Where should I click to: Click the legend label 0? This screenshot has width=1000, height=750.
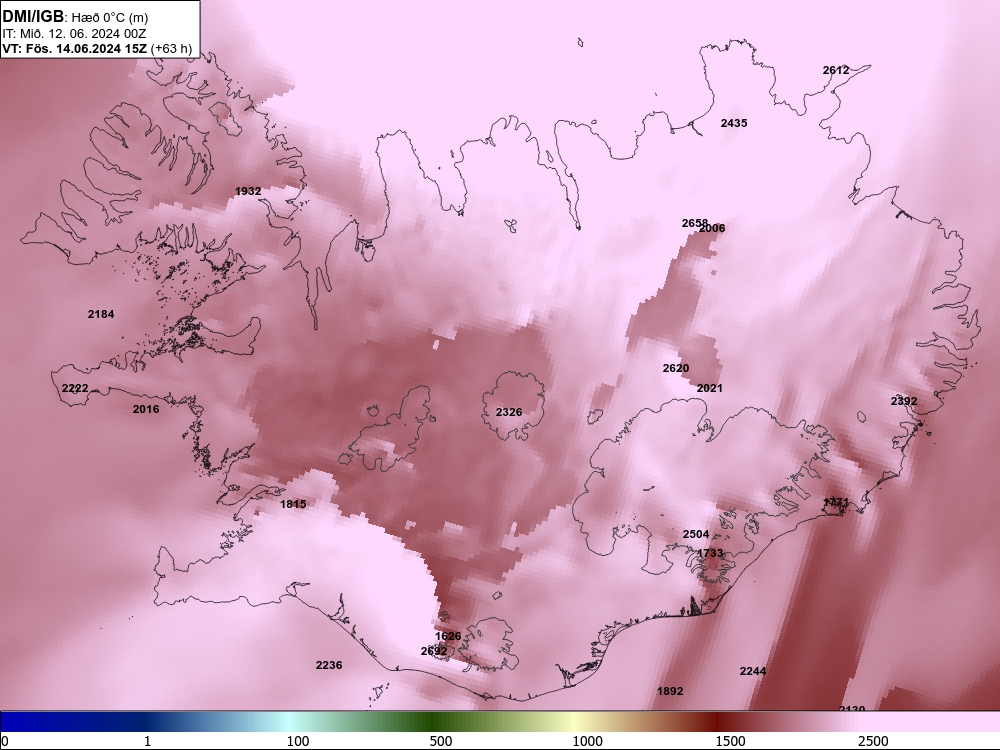click(5, 741)
